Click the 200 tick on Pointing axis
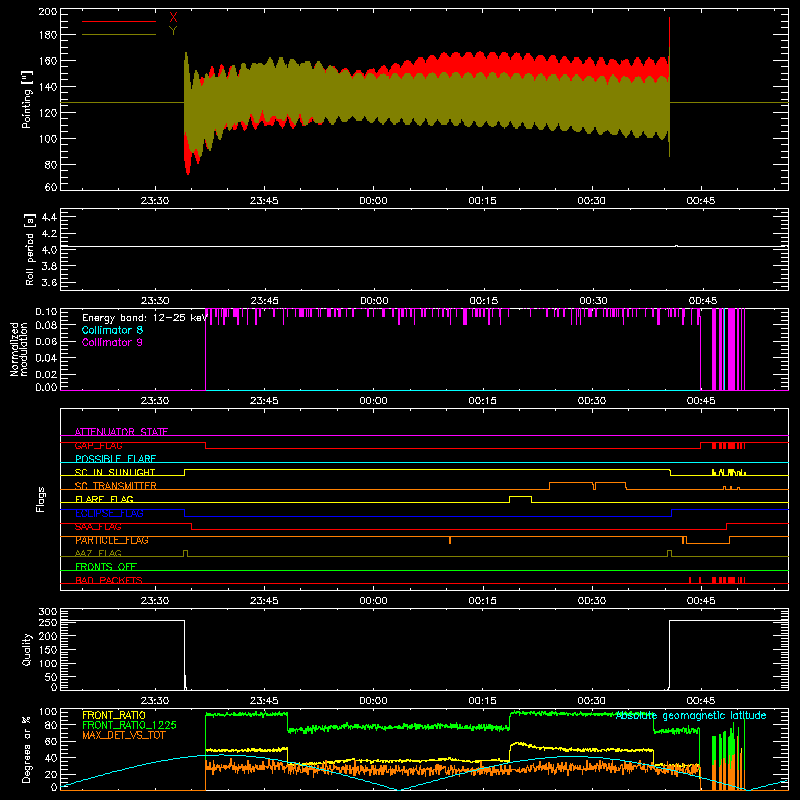800x800 pixels. 47,11
